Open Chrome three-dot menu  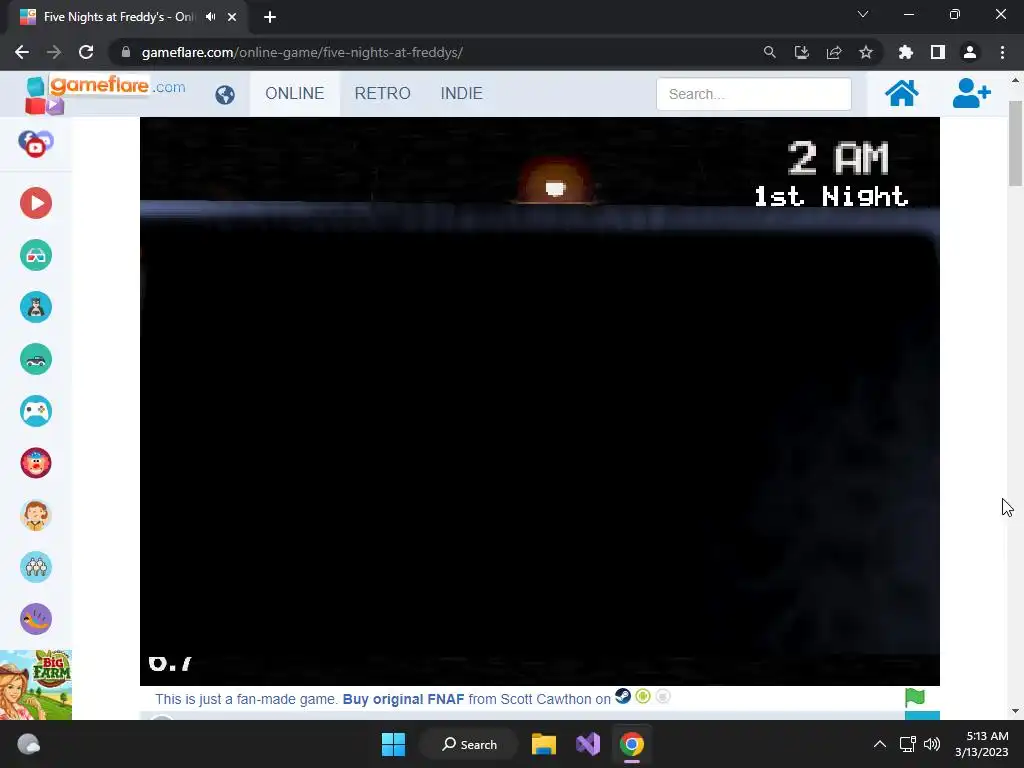[1002, 52]
